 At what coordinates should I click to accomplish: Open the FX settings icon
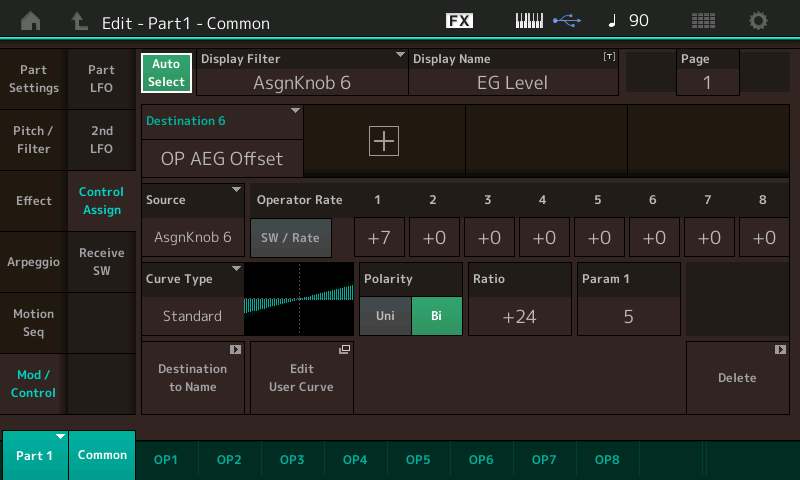click(x=459, y=21)
